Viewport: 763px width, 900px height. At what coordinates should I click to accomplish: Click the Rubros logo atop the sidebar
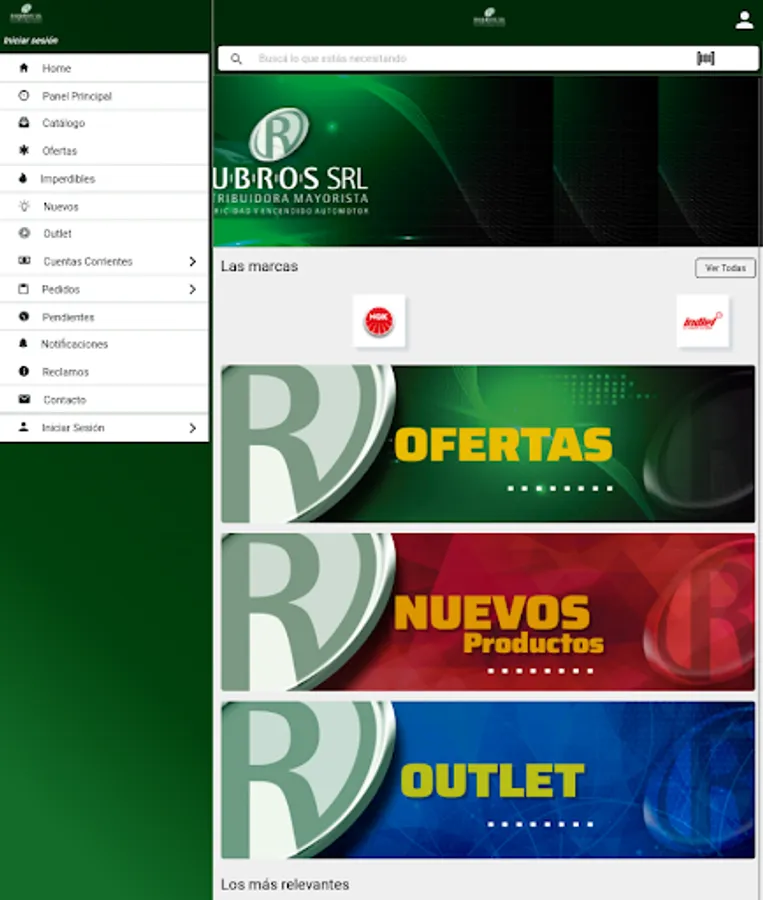(x=26, y=13)
